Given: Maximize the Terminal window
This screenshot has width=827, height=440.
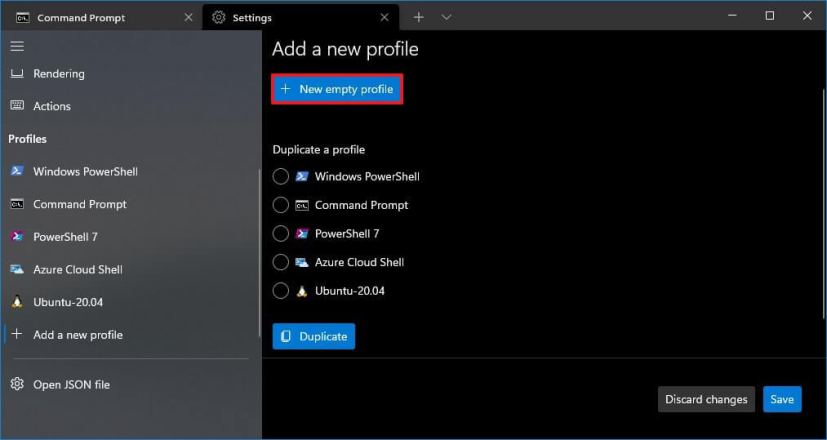Looking at the screenshot, I should (x=770, y=16).
